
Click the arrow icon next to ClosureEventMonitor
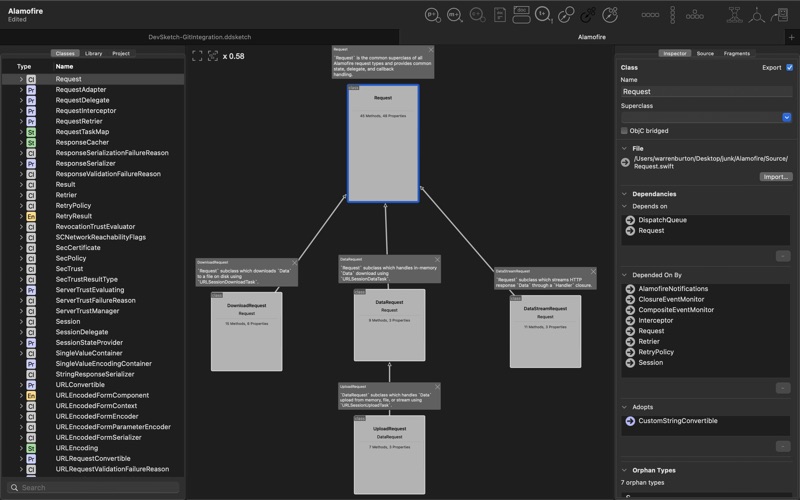[630, 299]
